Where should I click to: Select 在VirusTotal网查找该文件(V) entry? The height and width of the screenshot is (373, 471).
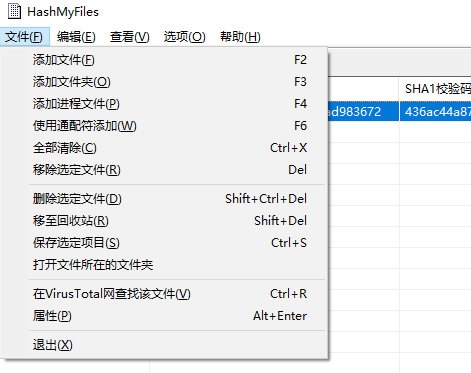[x=165, y=294]
